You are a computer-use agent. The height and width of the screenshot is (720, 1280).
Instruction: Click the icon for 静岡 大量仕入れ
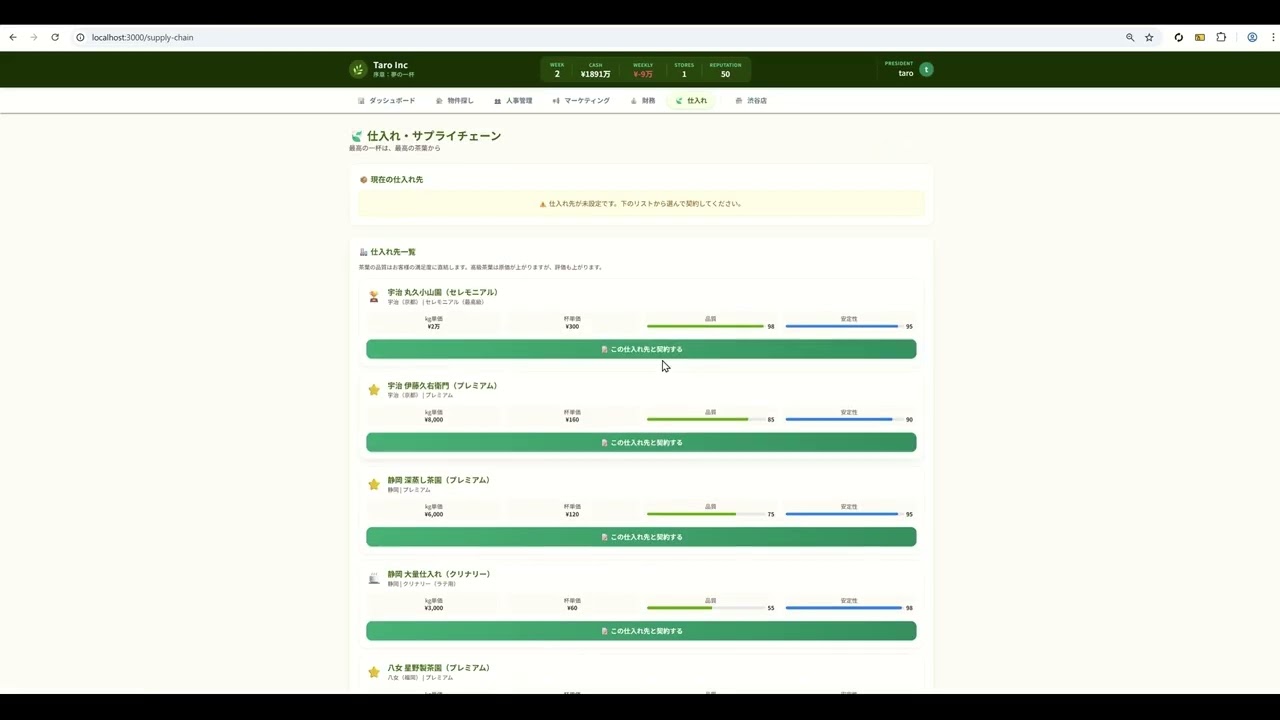click(374, 578)
